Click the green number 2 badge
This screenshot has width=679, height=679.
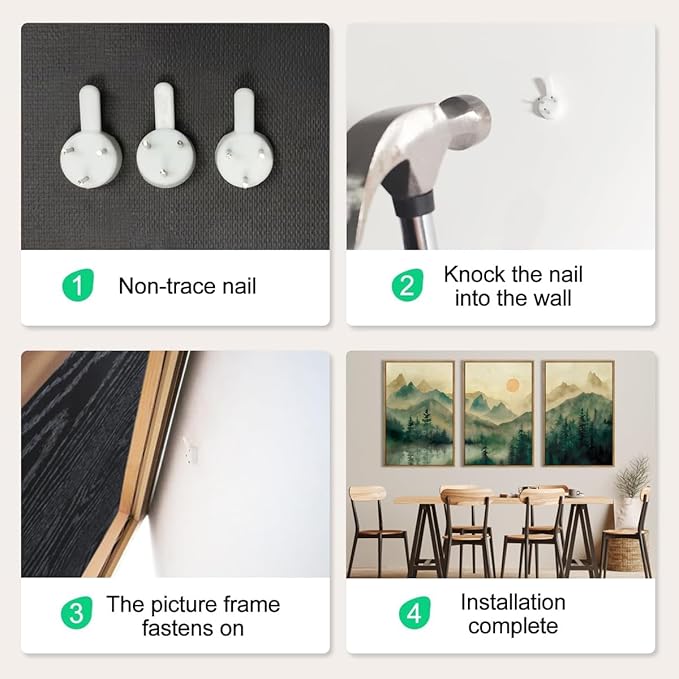point(407,285)
